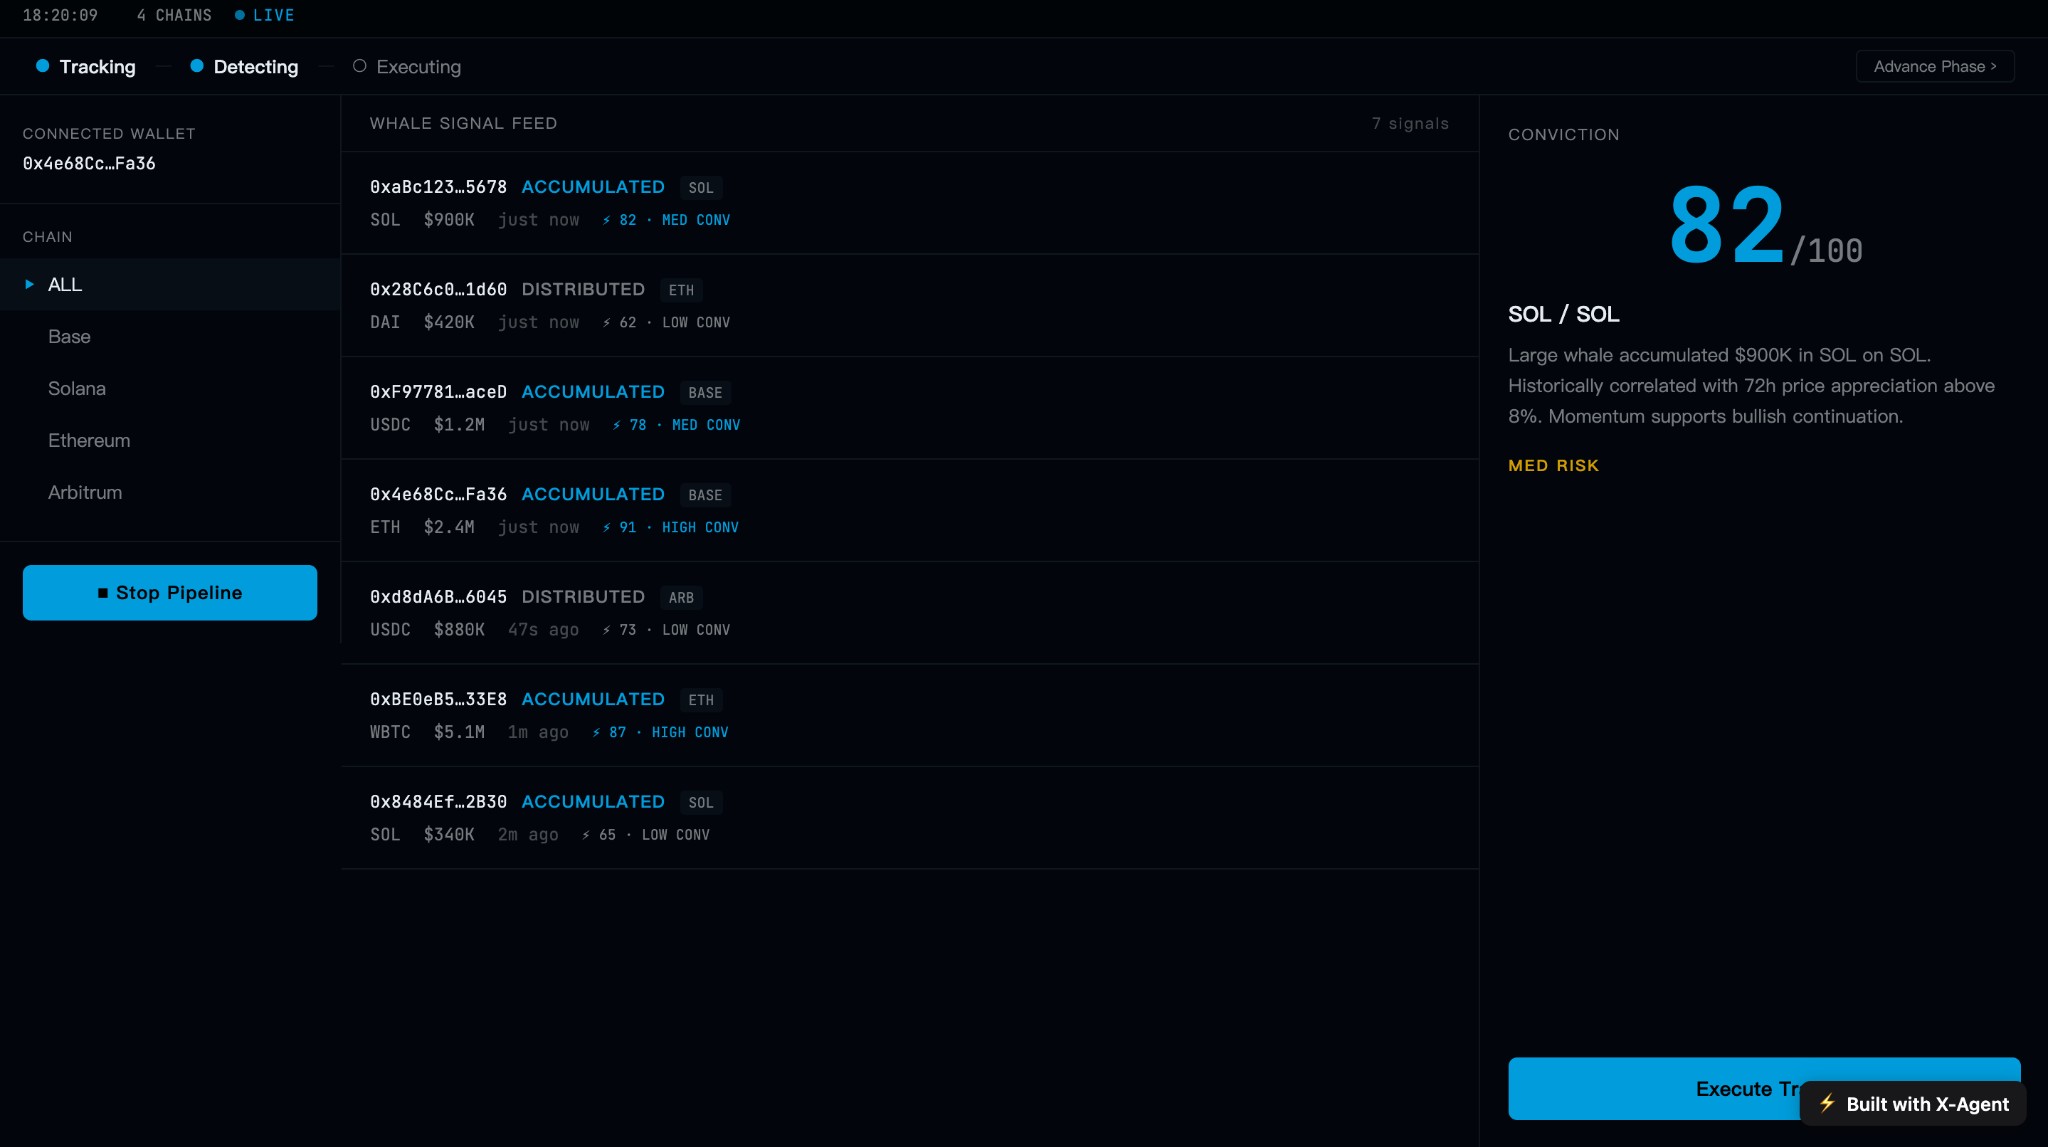Click the bolt icon beside score 62
Image resolution: width=2048 pixels, height=1147 pixels.
coord(606,322)
